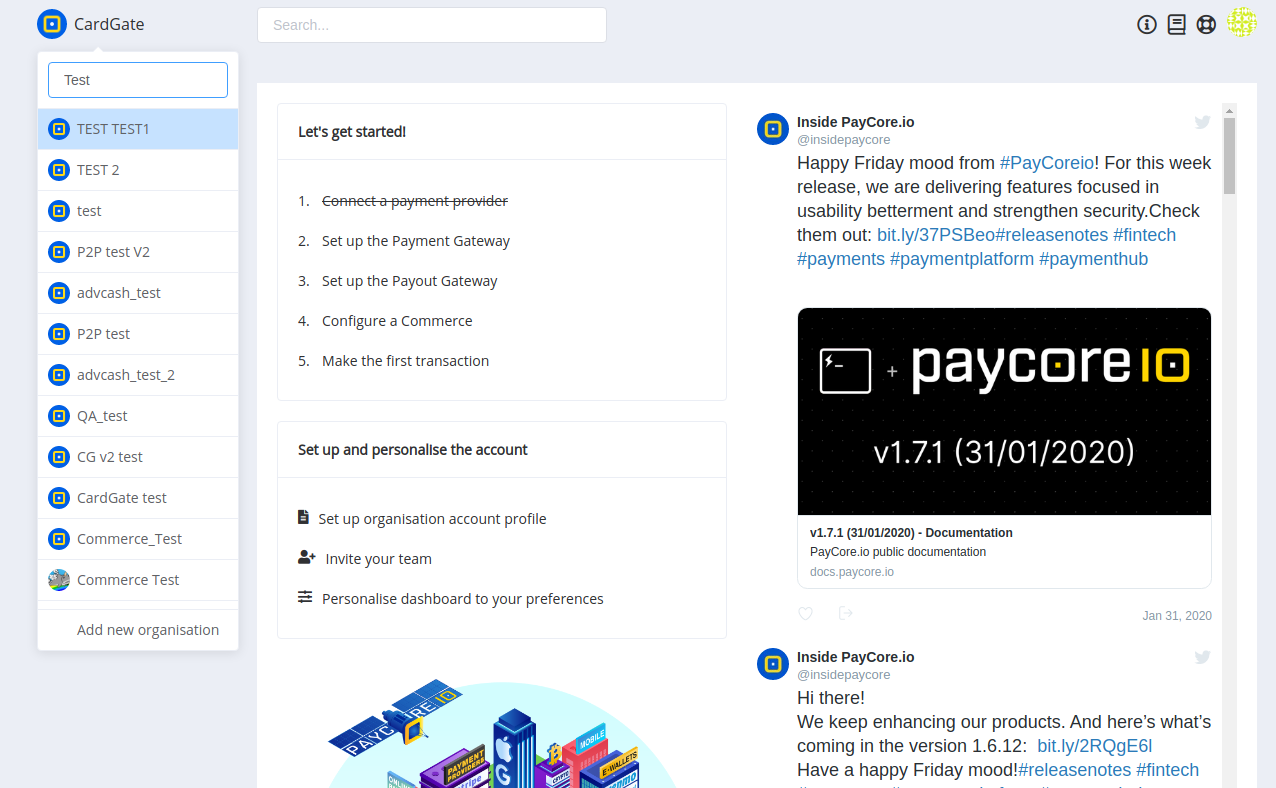Image resolution: width=1276 pixels, height=788 pixels.
Task: Click the add-user icon beside Invite your team
Action: (307, 558)
